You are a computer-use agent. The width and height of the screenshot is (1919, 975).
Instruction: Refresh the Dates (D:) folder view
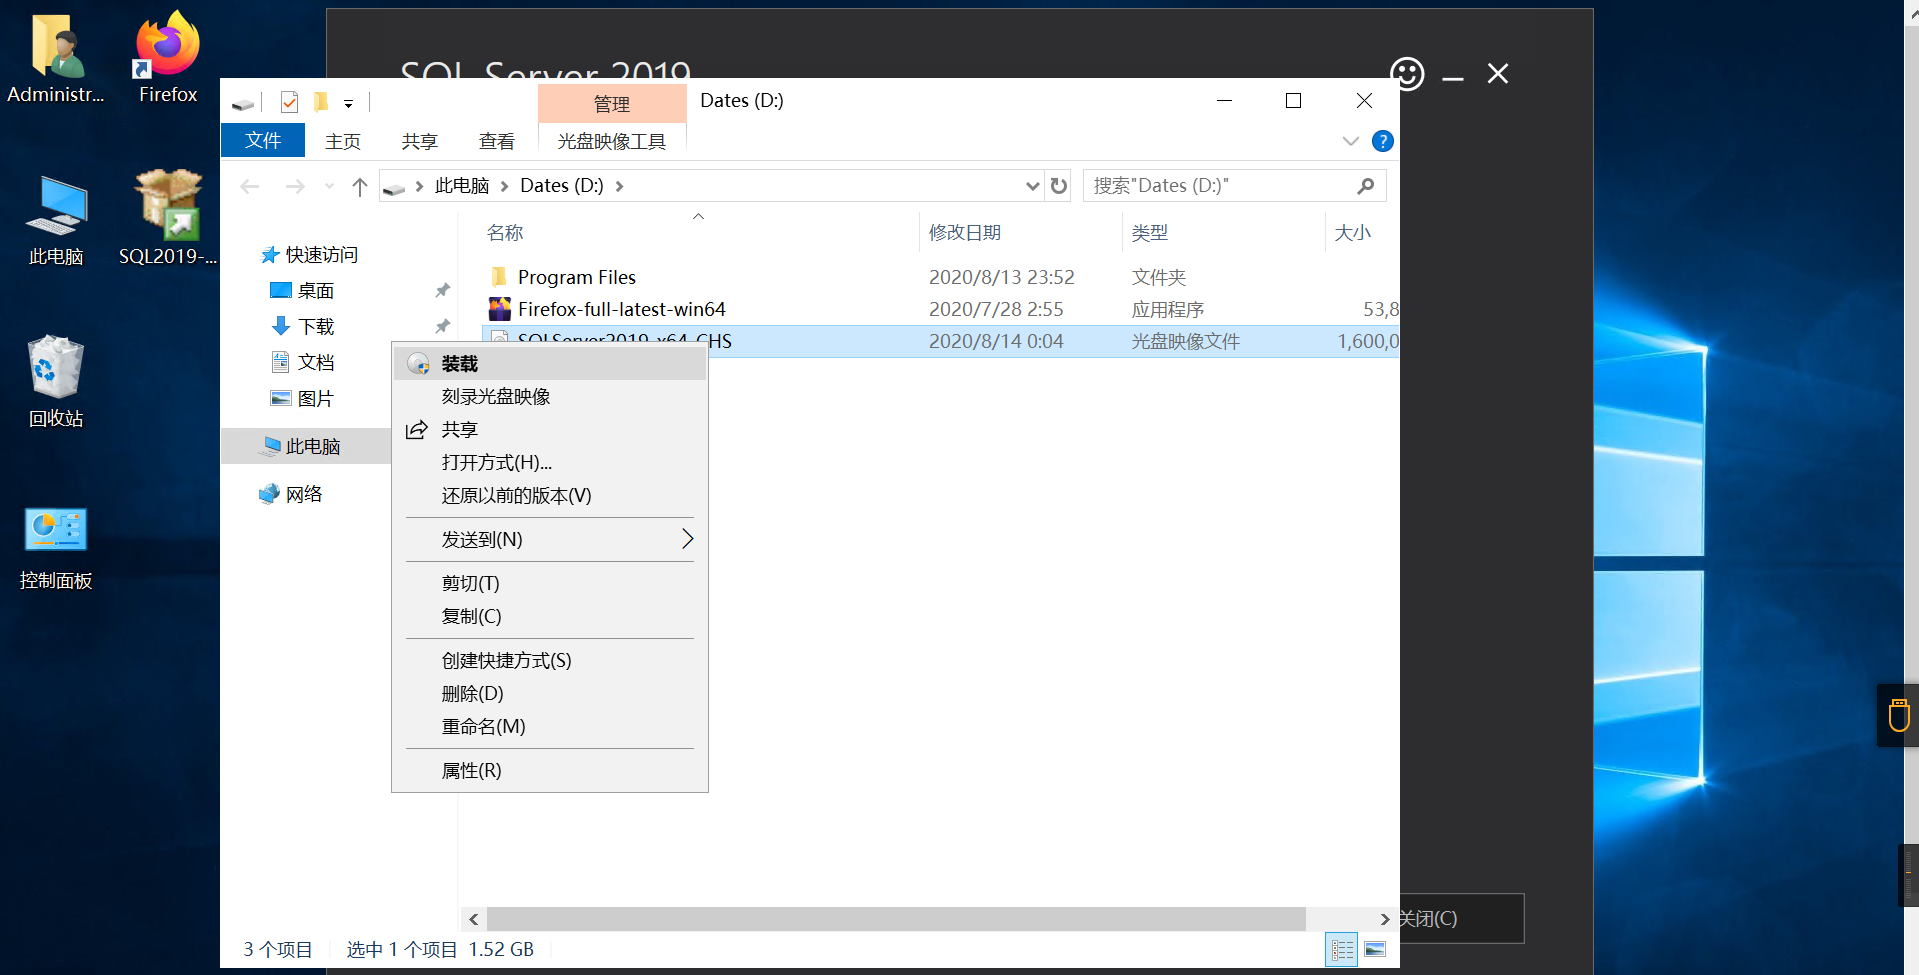[x=1059, y=186]
